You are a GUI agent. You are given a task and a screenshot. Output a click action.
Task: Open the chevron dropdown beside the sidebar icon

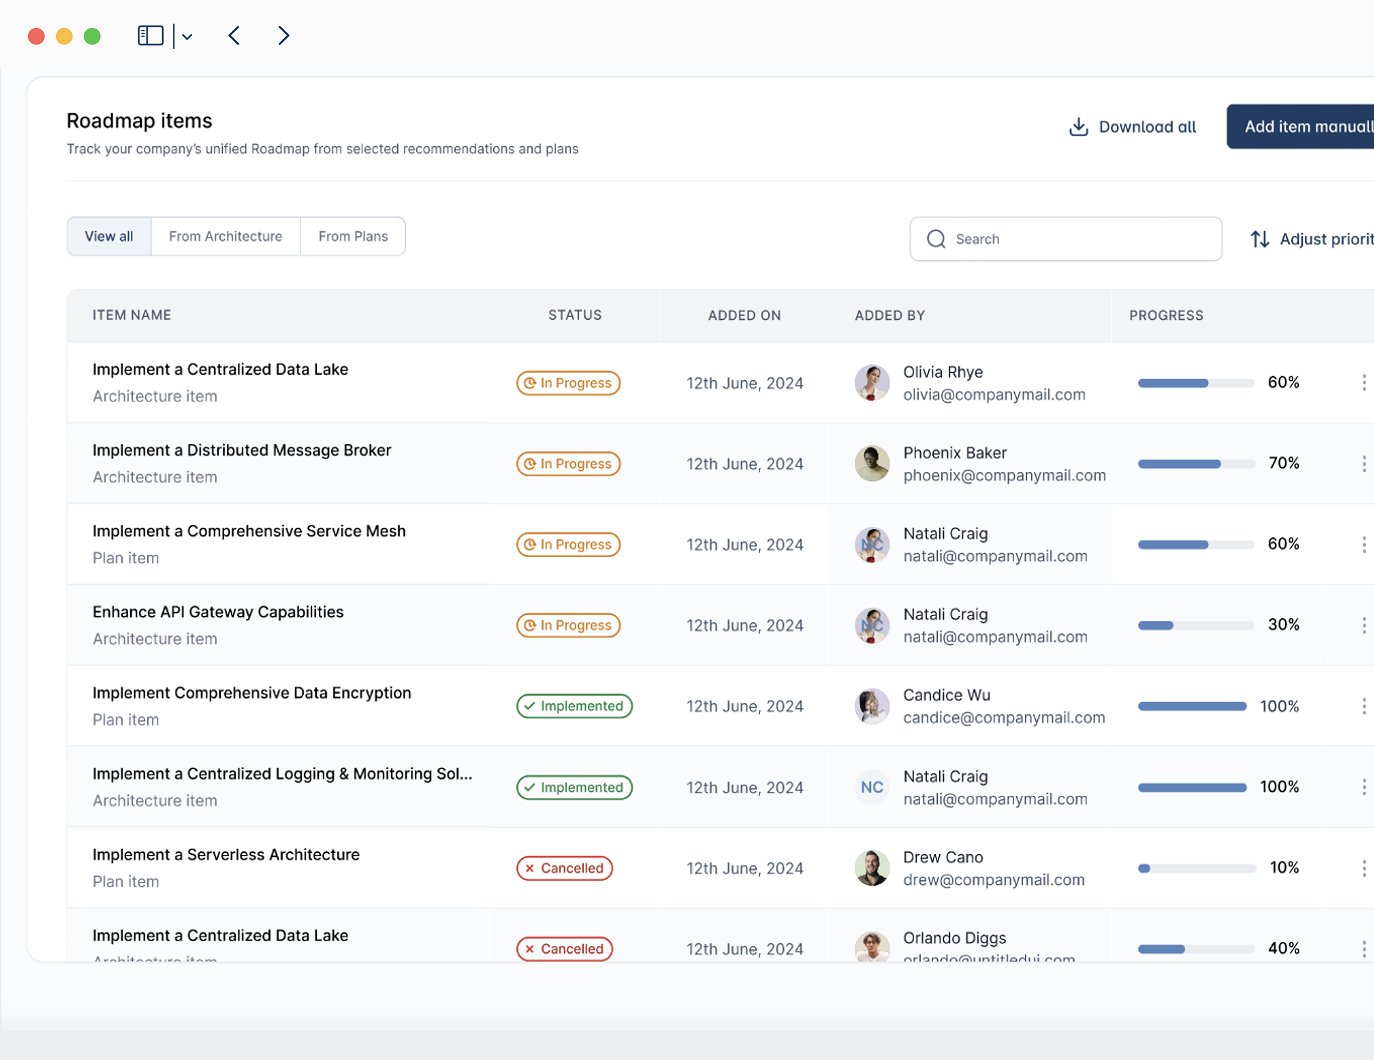coord(186,35)
